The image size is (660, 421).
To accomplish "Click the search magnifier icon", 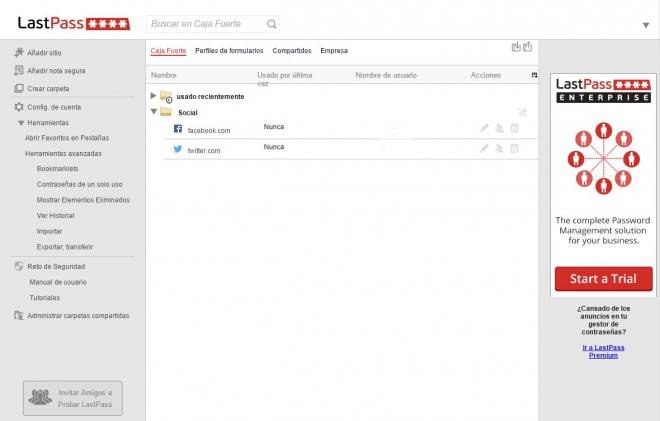I will [x=272, y=24].
